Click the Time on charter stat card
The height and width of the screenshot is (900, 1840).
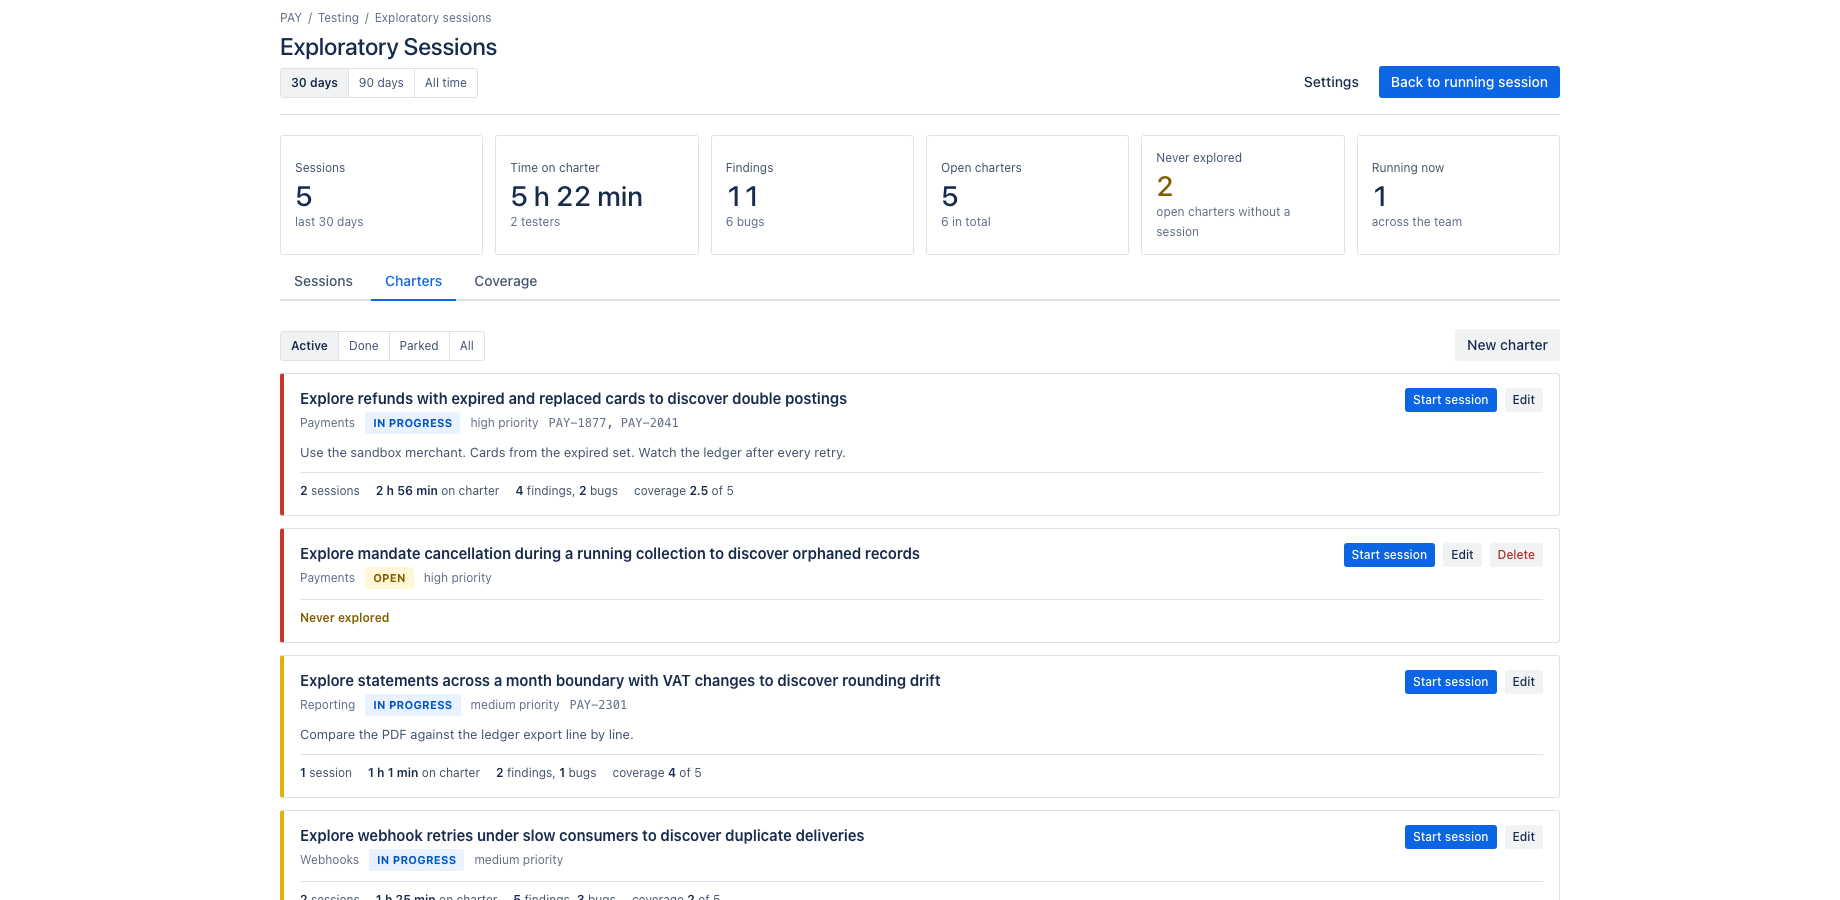click(x=597, y=195)
